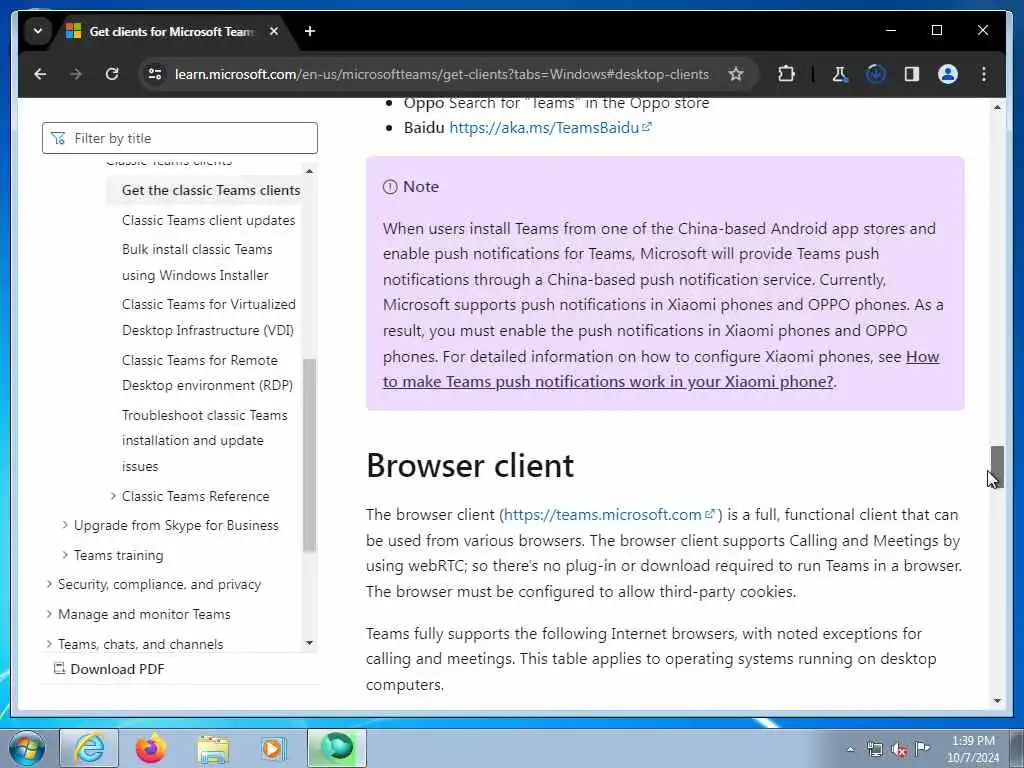Open a new browser tab
This screenshot has height=768, width=1024.
coord(310,31)
